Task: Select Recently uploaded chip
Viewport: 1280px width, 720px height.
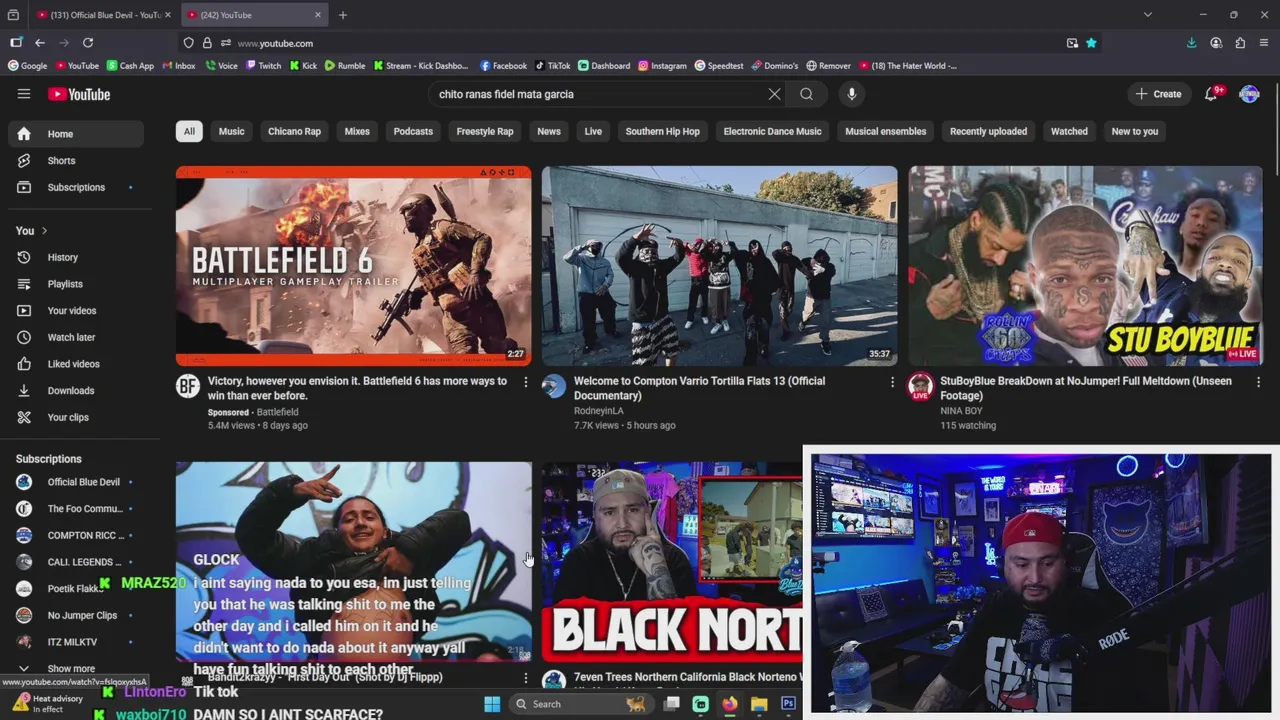Action: [x=988, y=131]
